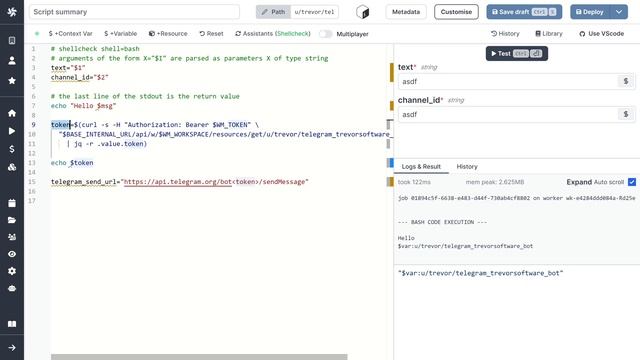Click the script path u/trevor/tel
640x360 pixels.
314,12
